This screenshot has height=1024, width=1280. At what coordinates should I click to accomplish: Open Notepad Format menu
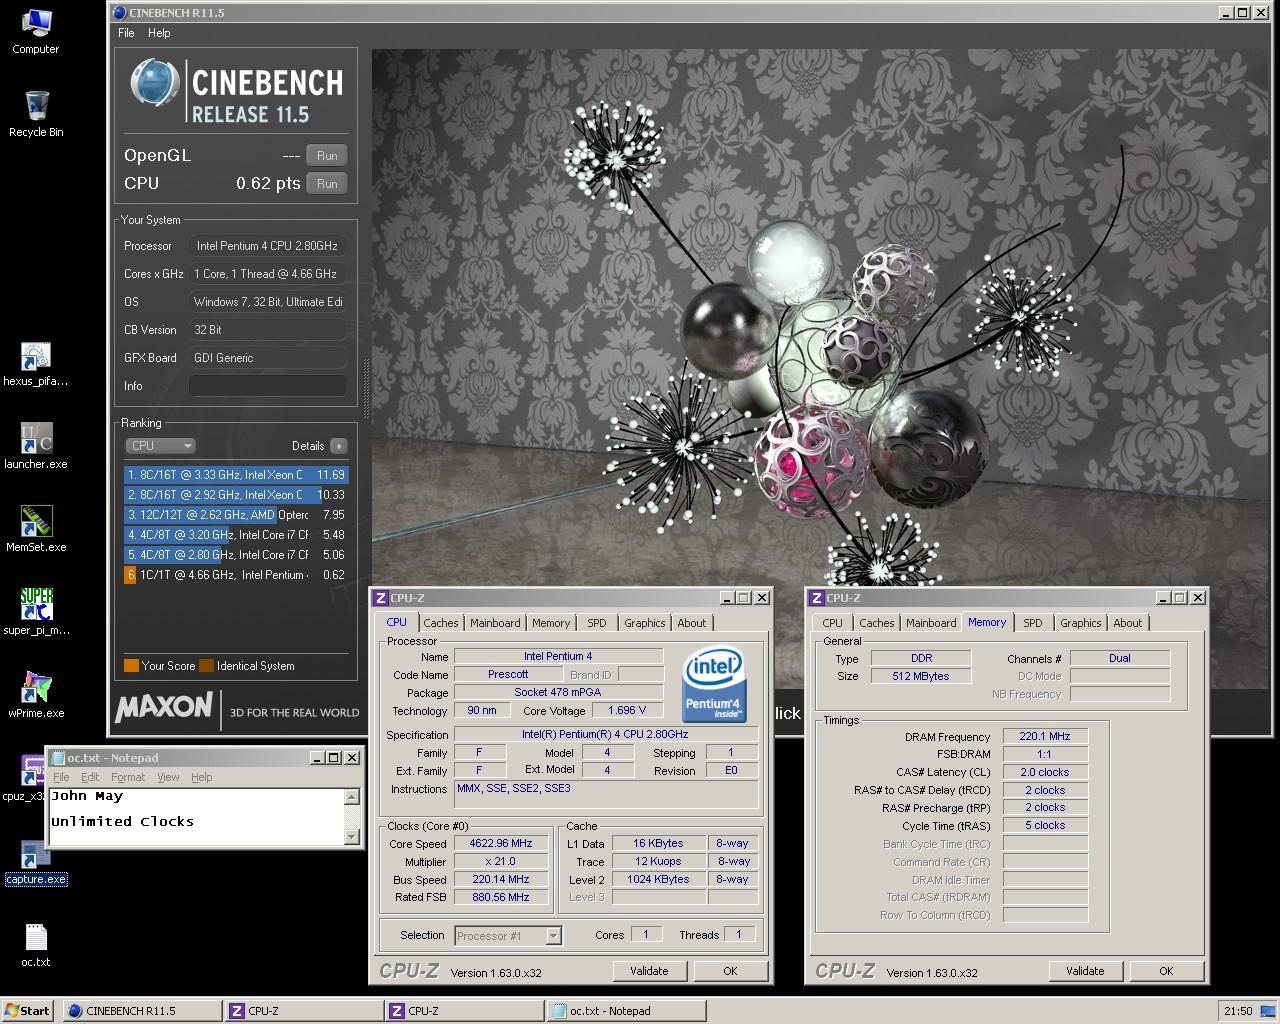pyautogui.click(x=128, y=777)
